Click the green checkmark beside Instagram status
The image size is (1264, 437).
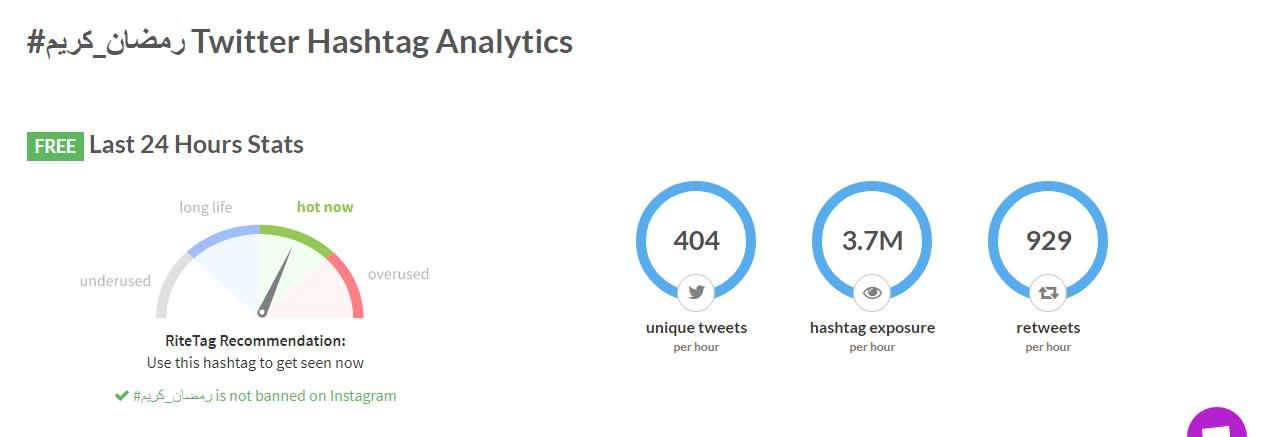[x=122, y=396]
